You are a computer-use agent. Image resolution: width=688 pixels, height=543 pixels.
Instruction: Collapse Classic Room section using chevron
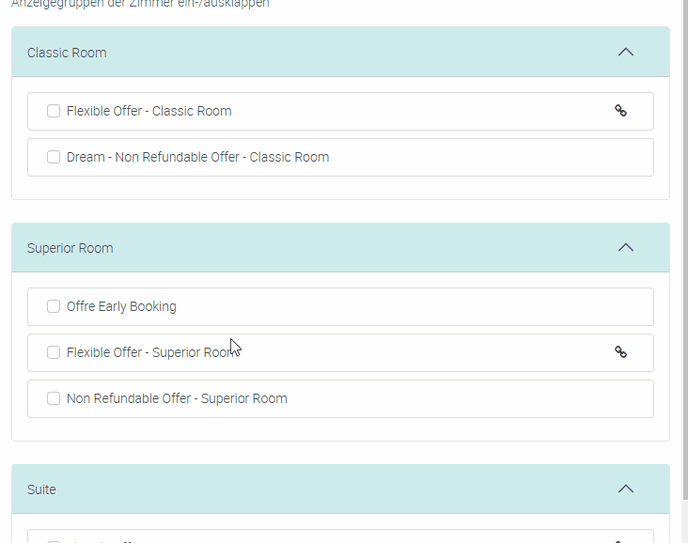pyautogui.click(x=626, y=52)
